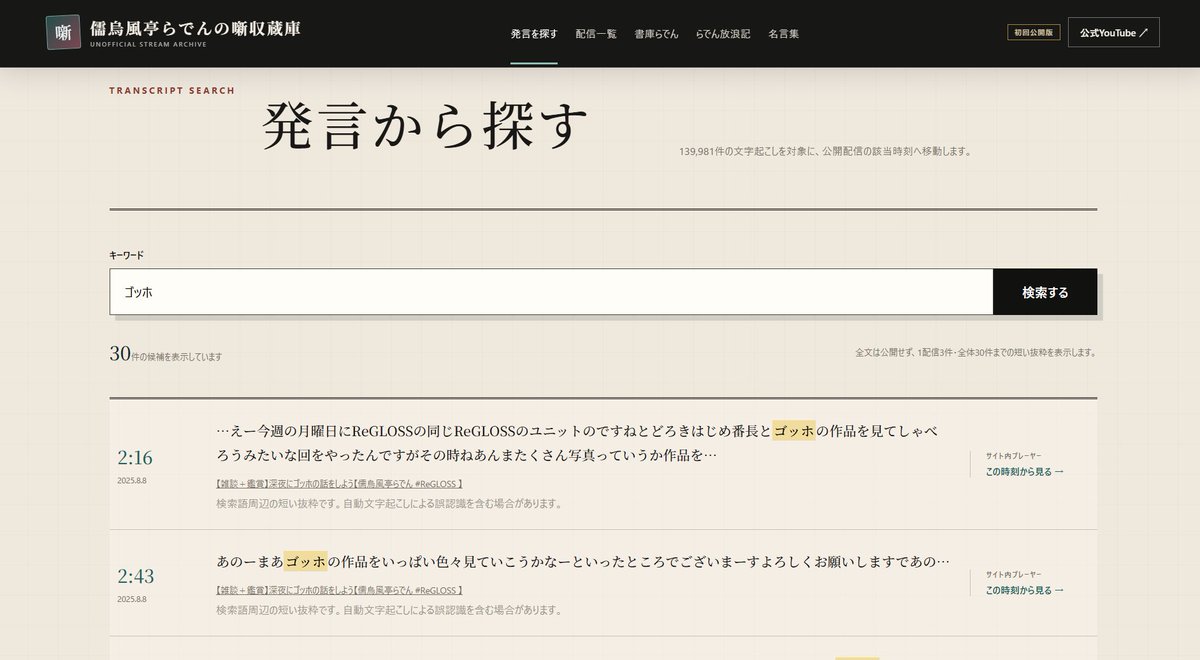The height and width of the screenshot is (660, 1200).
Task: Open stream title link under the 2:43 result
Action: coord(339,591)
